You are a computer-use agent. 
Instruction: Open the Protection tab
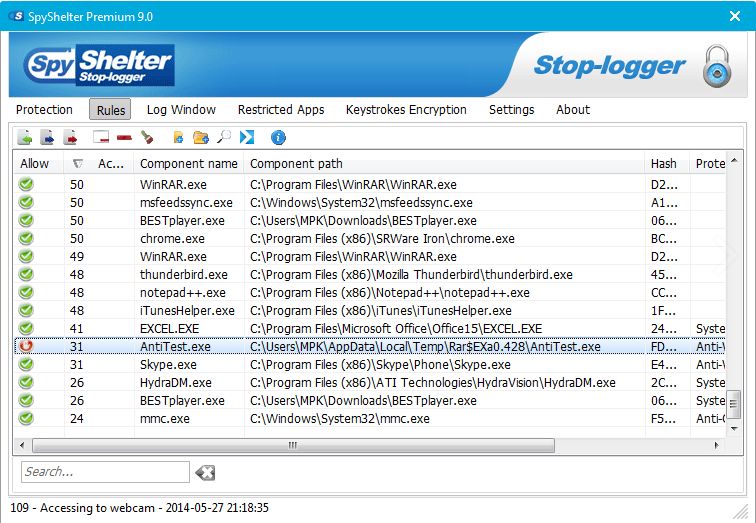[x=44, y=110]
